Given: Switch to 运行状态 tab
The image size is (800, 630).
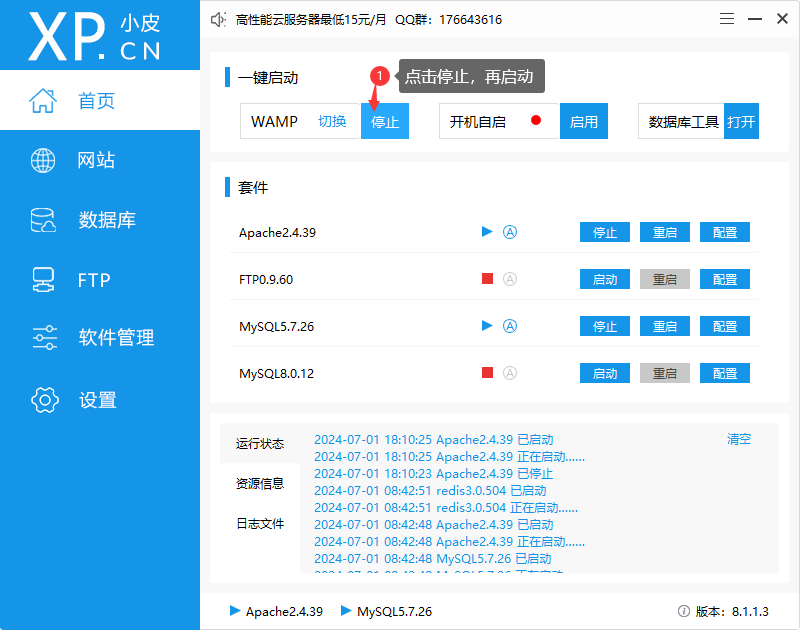Looking at the screenshot, I should [260, 443].
